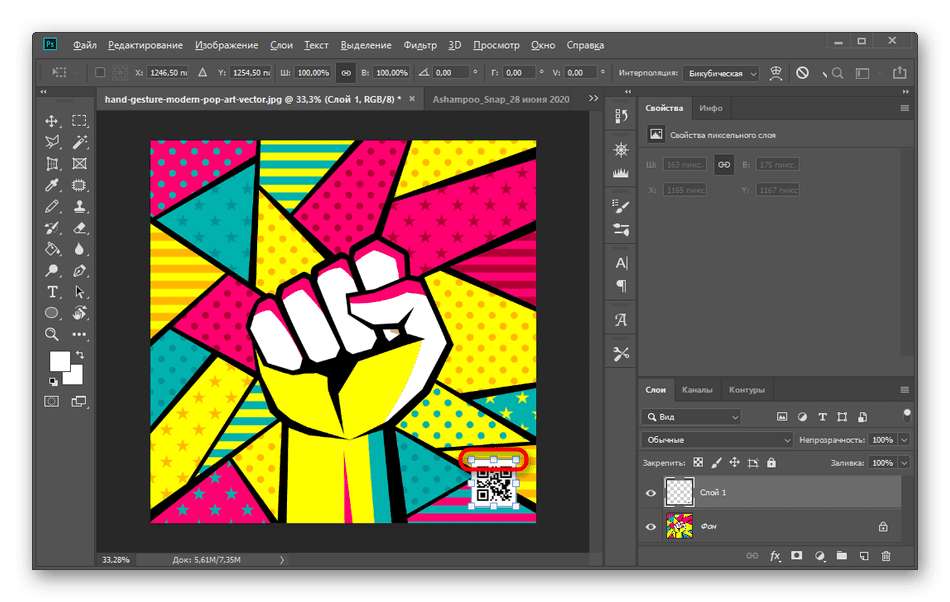
Task: Open the Непрозрачность slider arrow
Action: [905, 440]
